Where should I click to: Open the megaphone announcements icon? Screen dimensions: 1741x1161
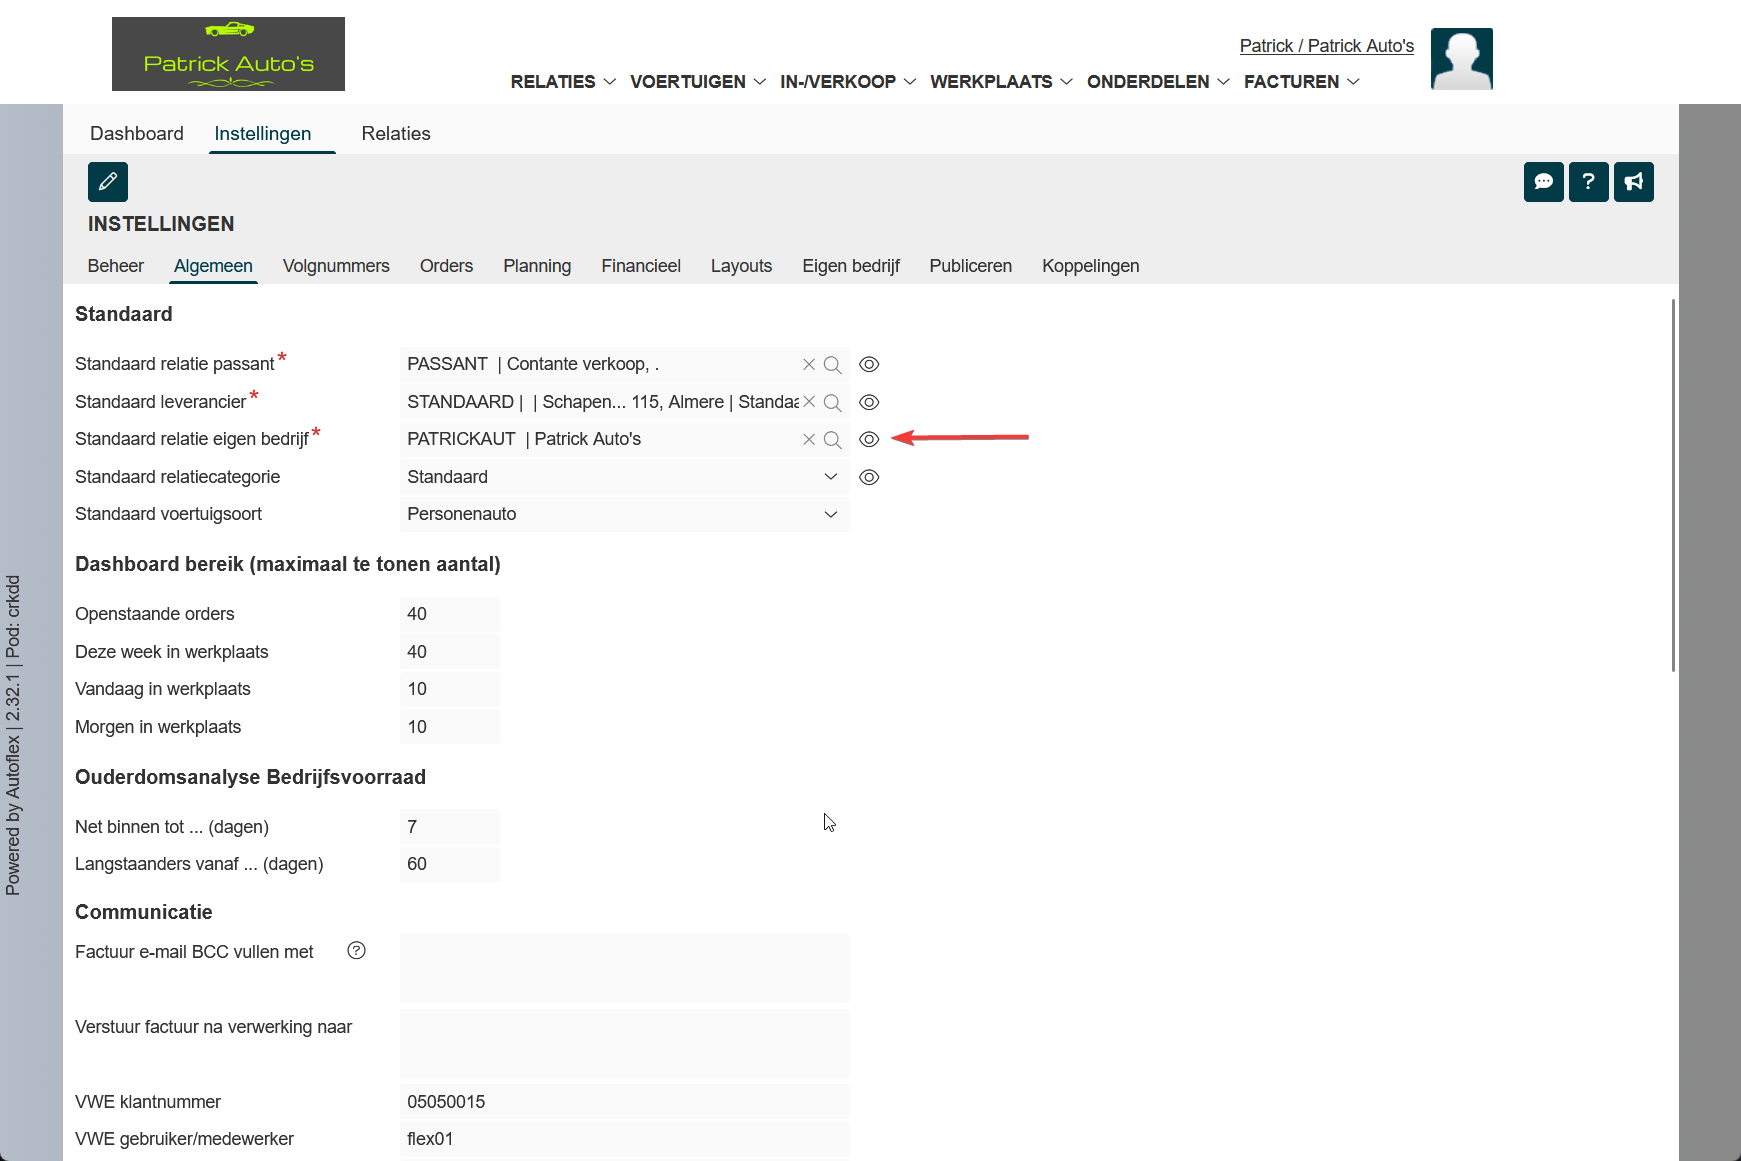coord(1633,182)
